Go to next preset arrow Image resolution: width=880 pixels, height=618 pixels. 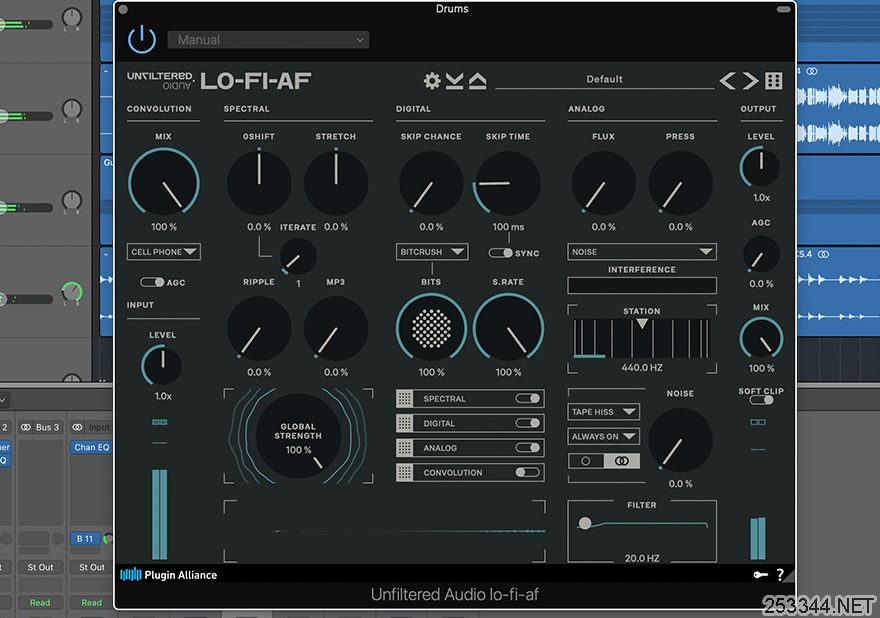pos(750,81)
